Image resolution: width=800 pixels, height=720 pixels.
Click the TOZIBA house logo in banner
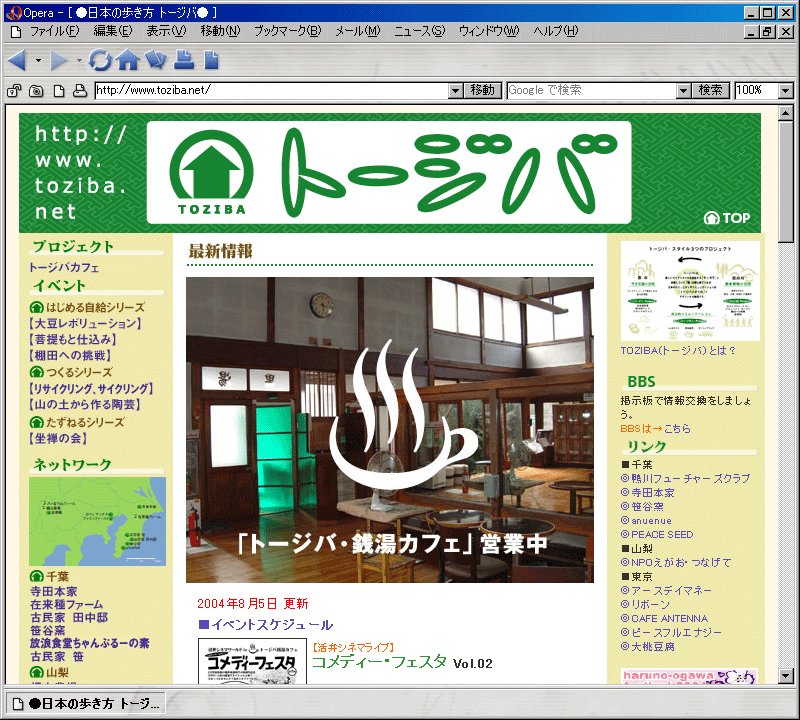click(x=211, y=172)
